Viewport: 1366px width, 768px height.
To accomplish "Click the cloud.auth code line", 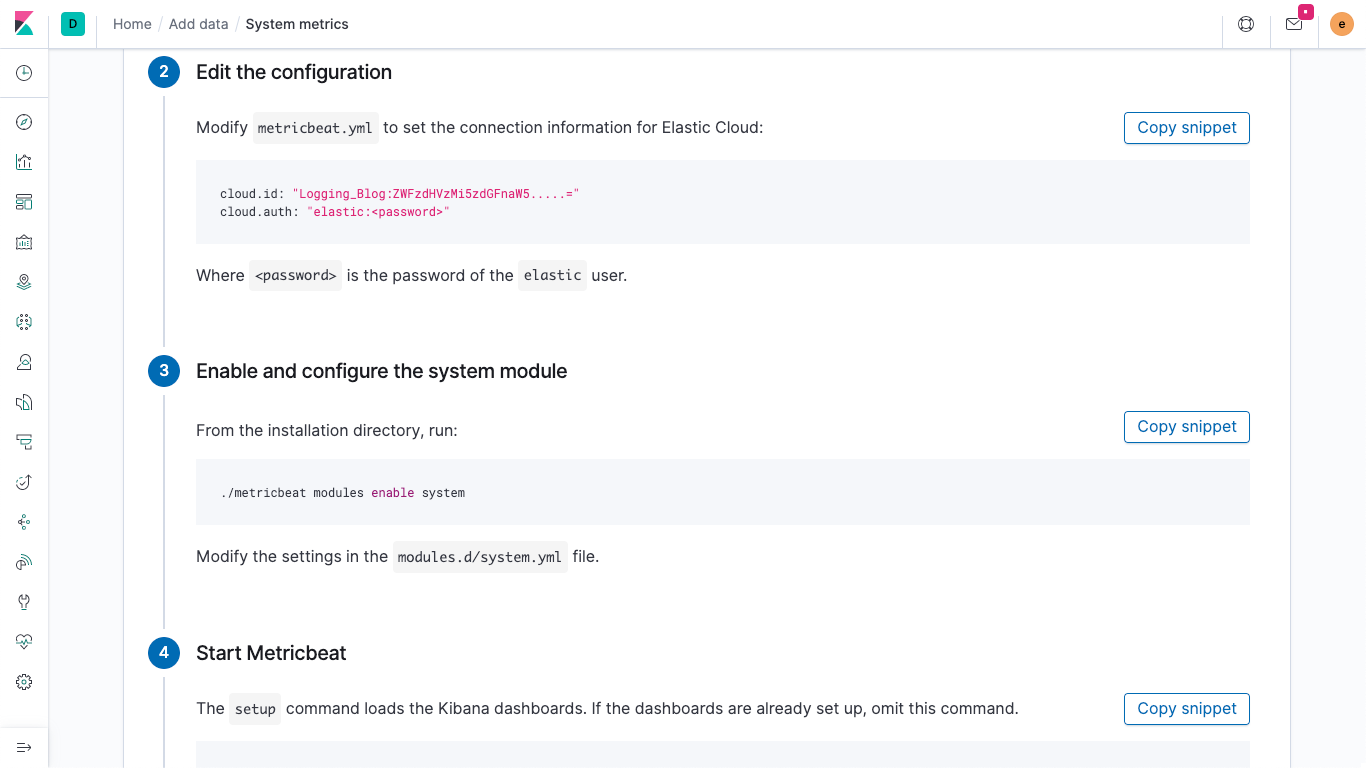I will pyautogui.click(x=335, y=212).
